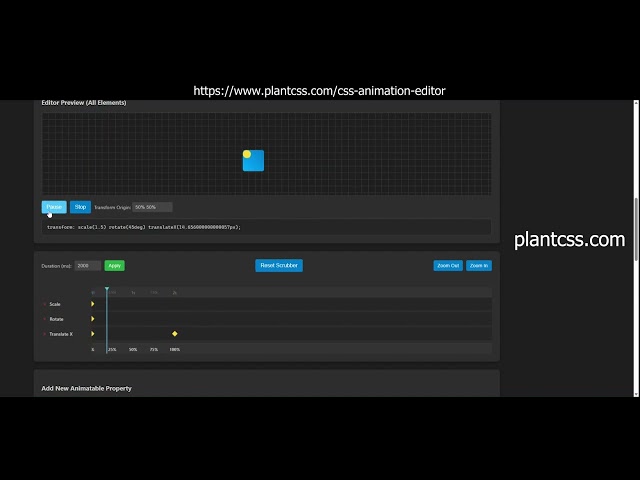Remove the Scale property row

tap(44, 304)
